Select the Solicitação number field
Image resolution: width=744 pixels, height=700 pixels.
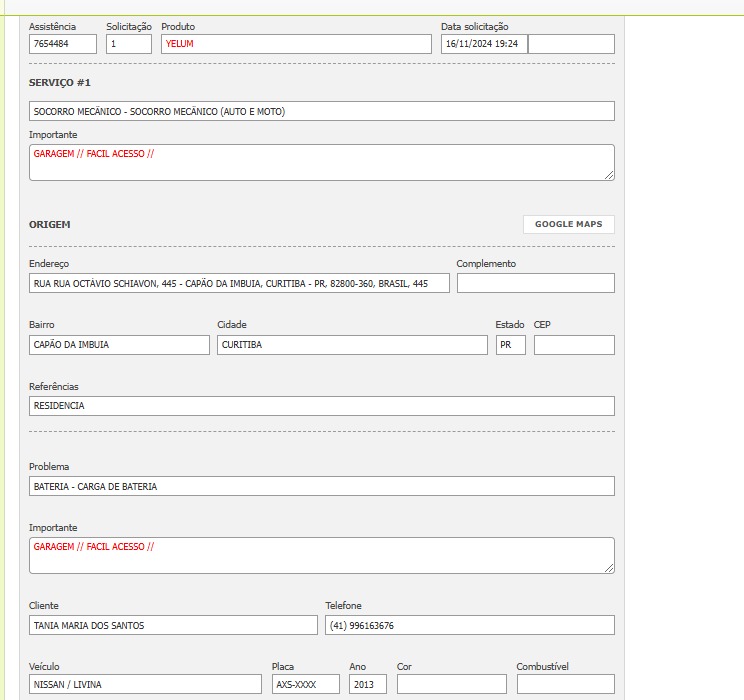pos(129,44)
